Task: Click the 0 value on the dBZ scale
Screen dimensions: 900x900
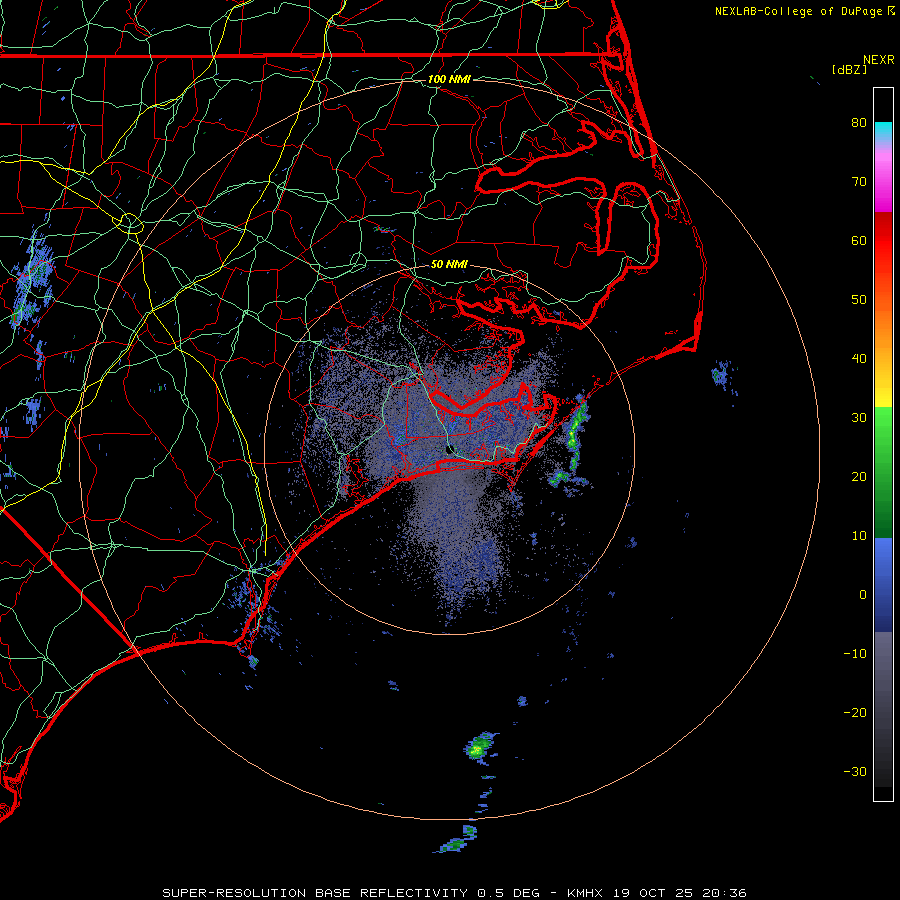Action: click(x=863, y=595)
